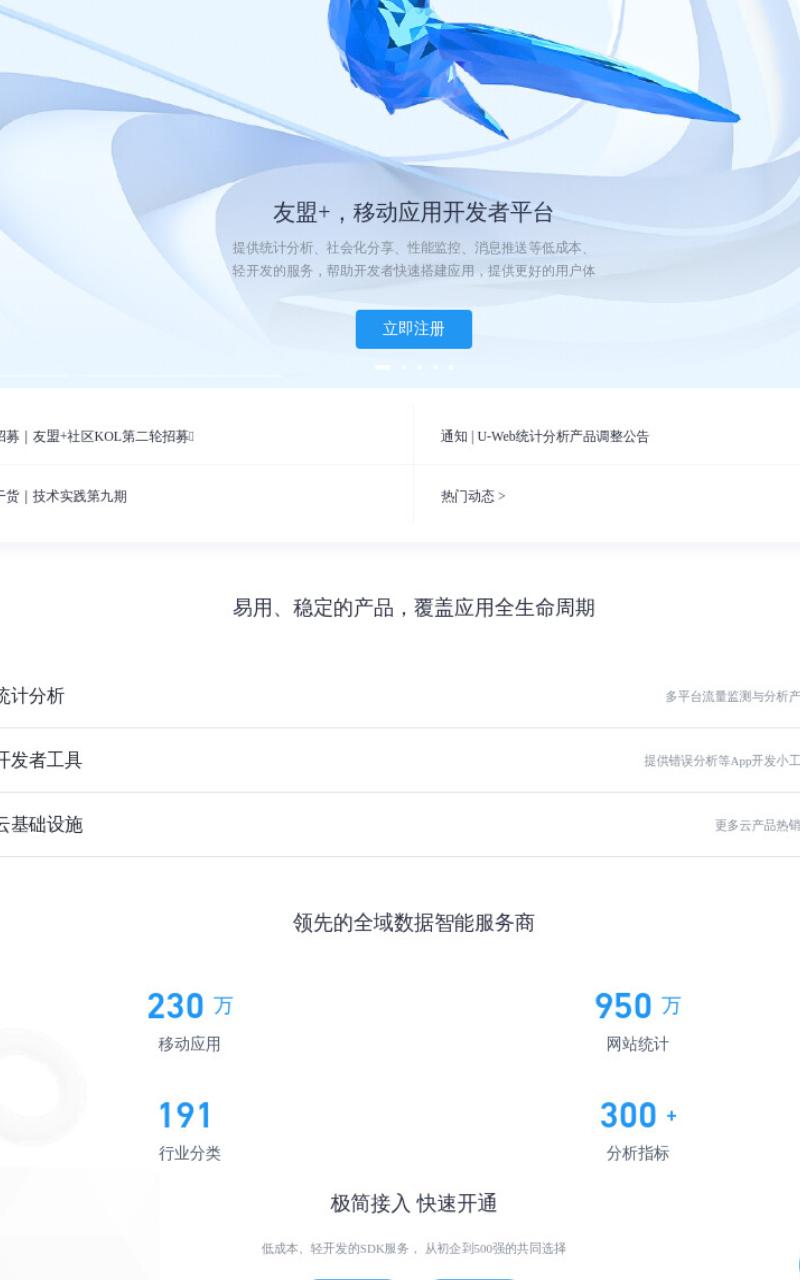Click the 300 + statistic number
The height and width of the screenshot is (1280, 800).
[x=638, y=1115]
